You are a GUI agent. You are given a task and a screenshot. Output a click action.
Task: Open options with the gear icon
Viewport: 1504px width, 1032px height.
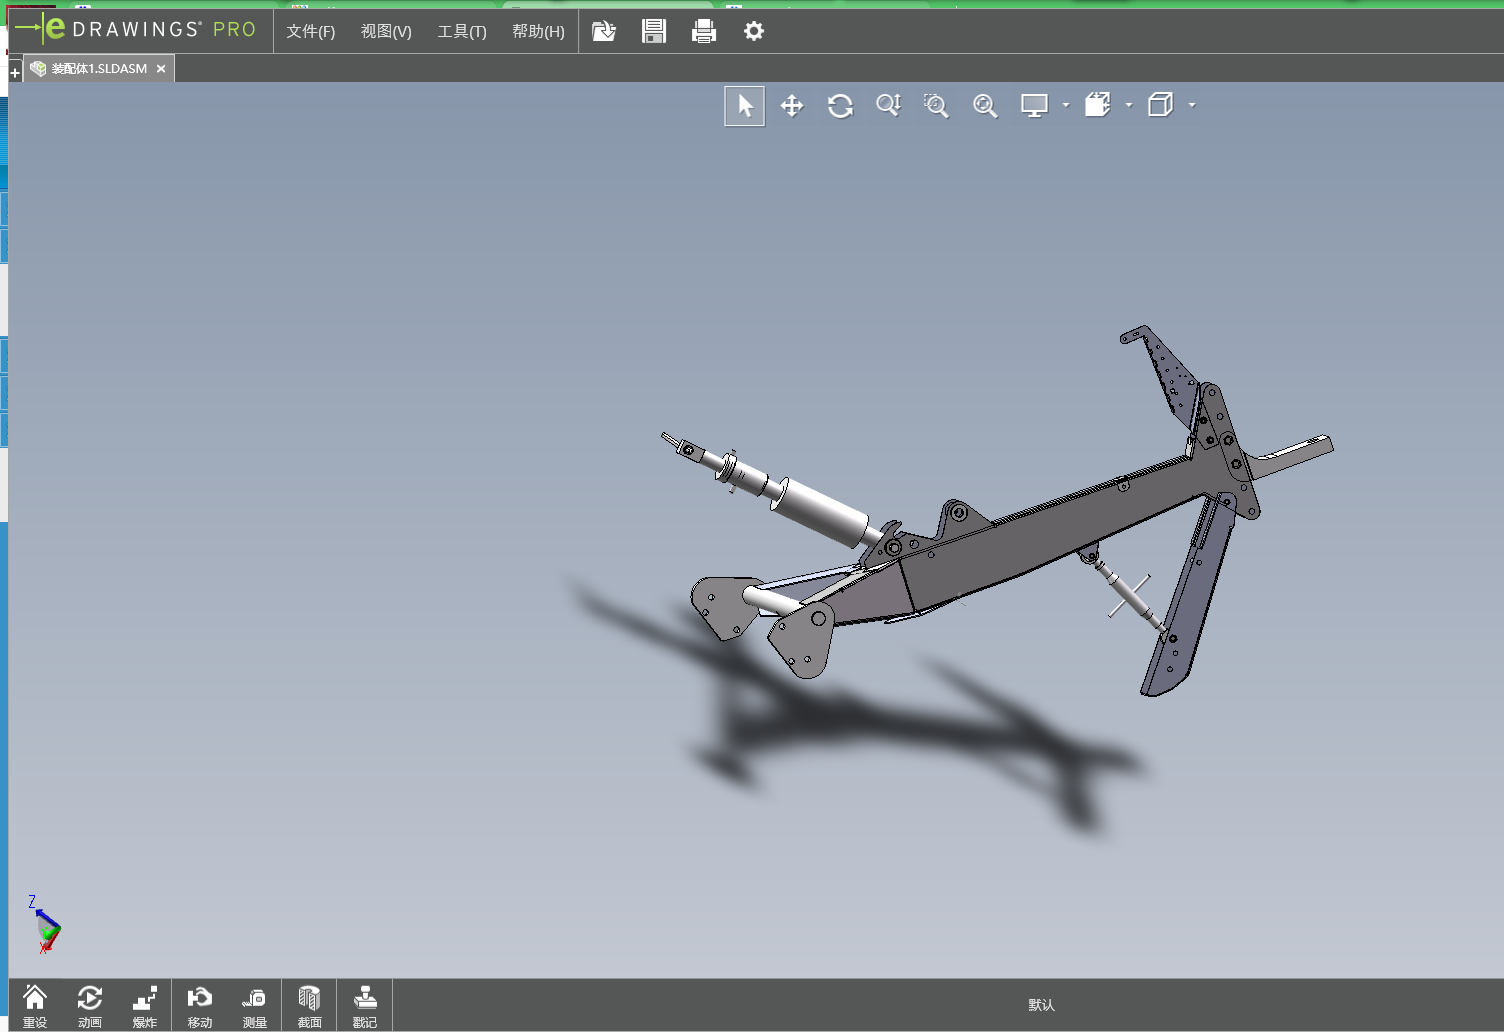pyautogui.click(x=754, y=31)
